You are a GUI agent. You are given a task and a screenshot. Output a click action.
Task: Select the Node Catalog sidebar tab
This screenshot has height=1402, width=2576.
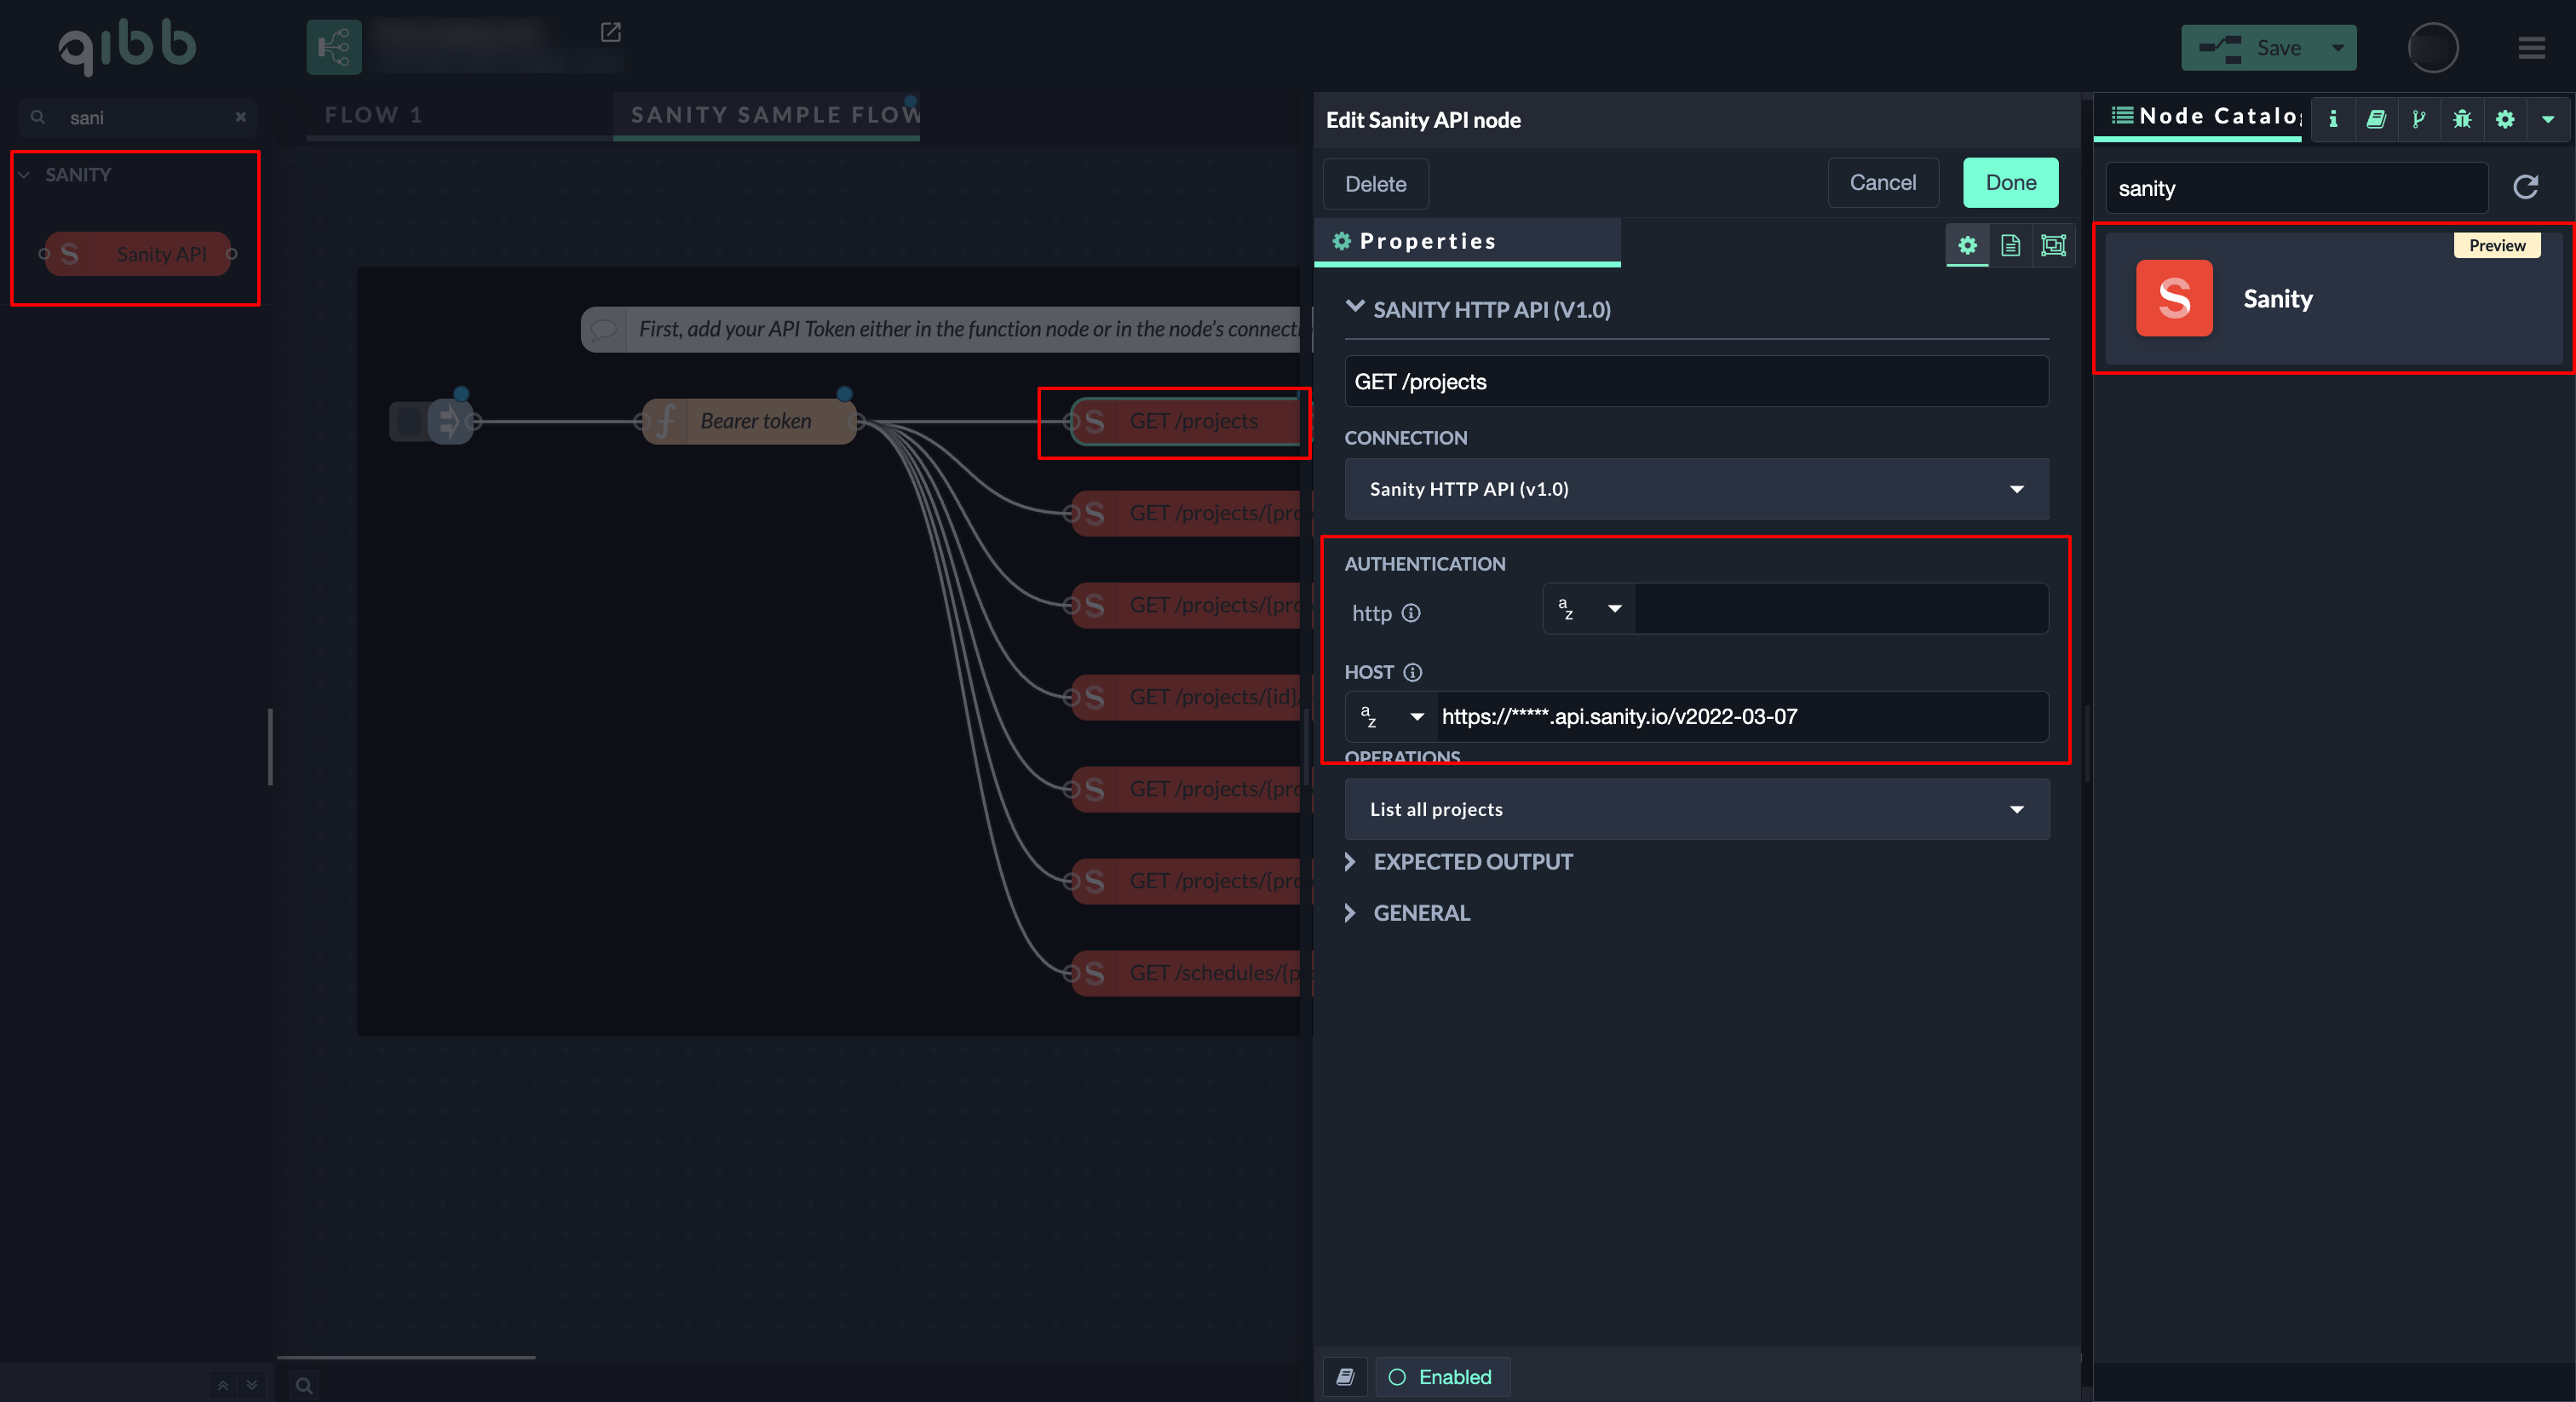pos(2203,117)
